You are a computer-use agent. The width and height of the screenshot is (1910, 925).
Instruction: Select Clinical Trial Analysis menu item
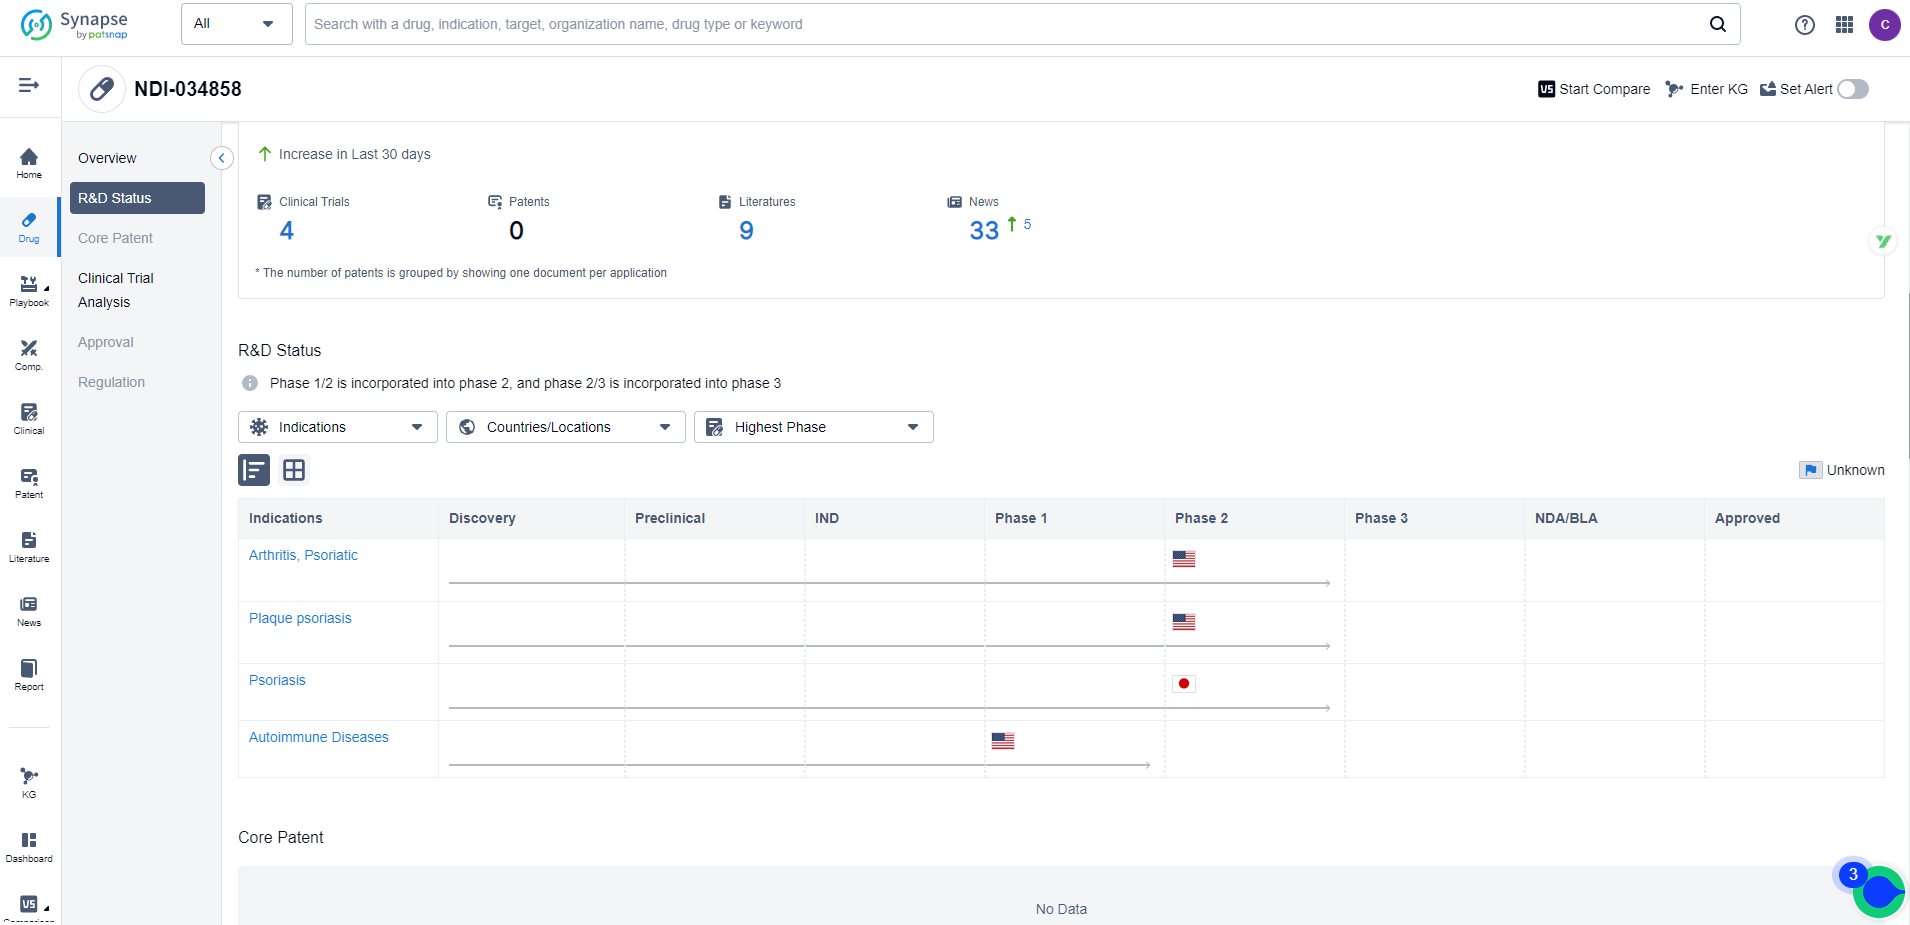click(x=116, y=290)
